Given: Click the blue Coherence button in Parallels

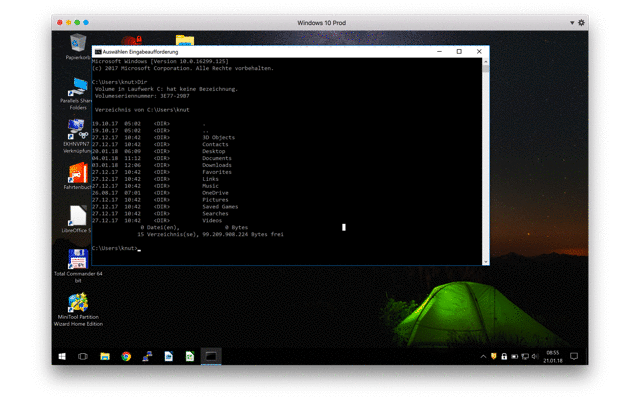Looking at the screenshot, I should pyautogui.click(x=86, y=22).
